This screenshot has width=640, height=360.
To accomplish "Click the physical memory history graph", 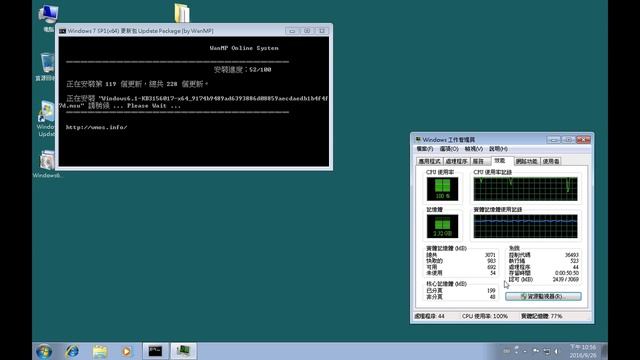I will [525, 227].
